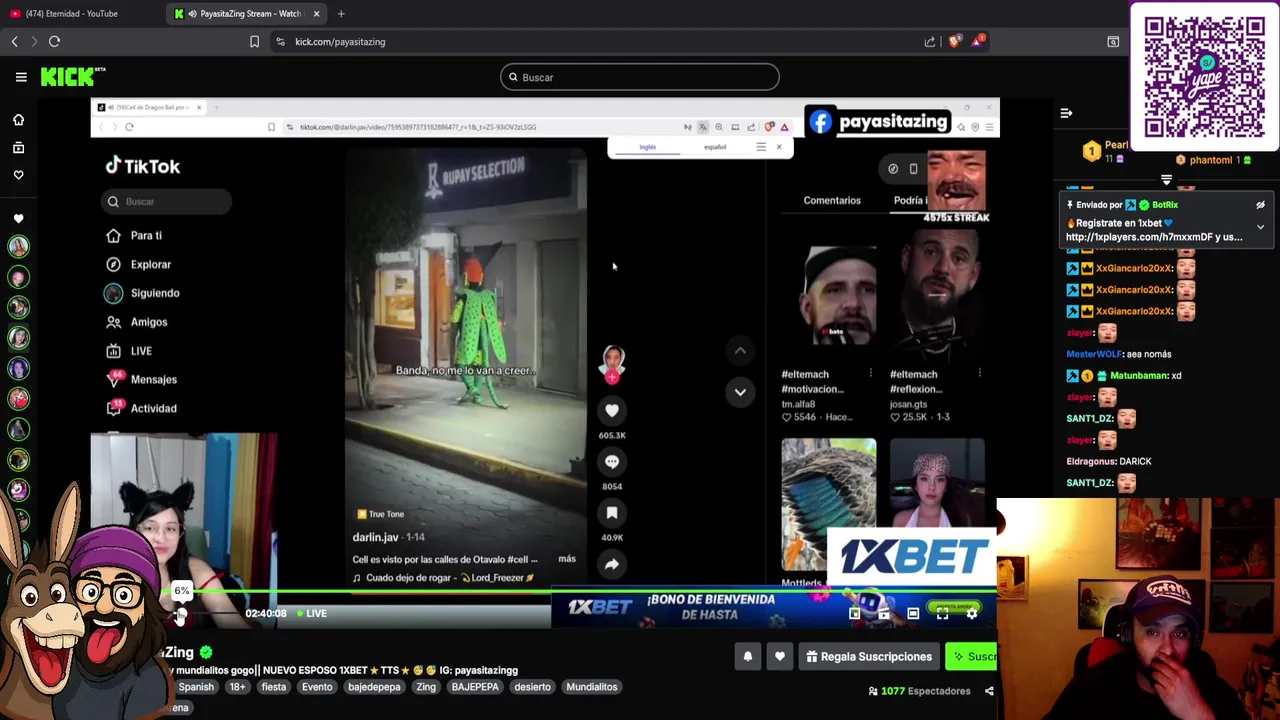Select the 18+ stream tag
Image resolution: width=1280 pixels, height=720 pixels.
pos(237,687)
